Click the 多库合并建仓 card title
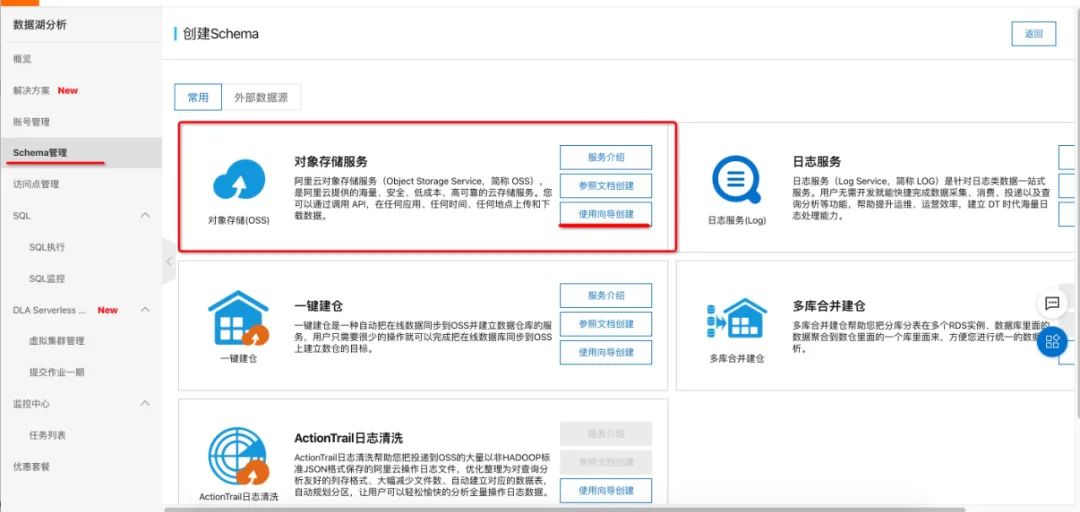 pyautogui.click(x=829, y=306)
